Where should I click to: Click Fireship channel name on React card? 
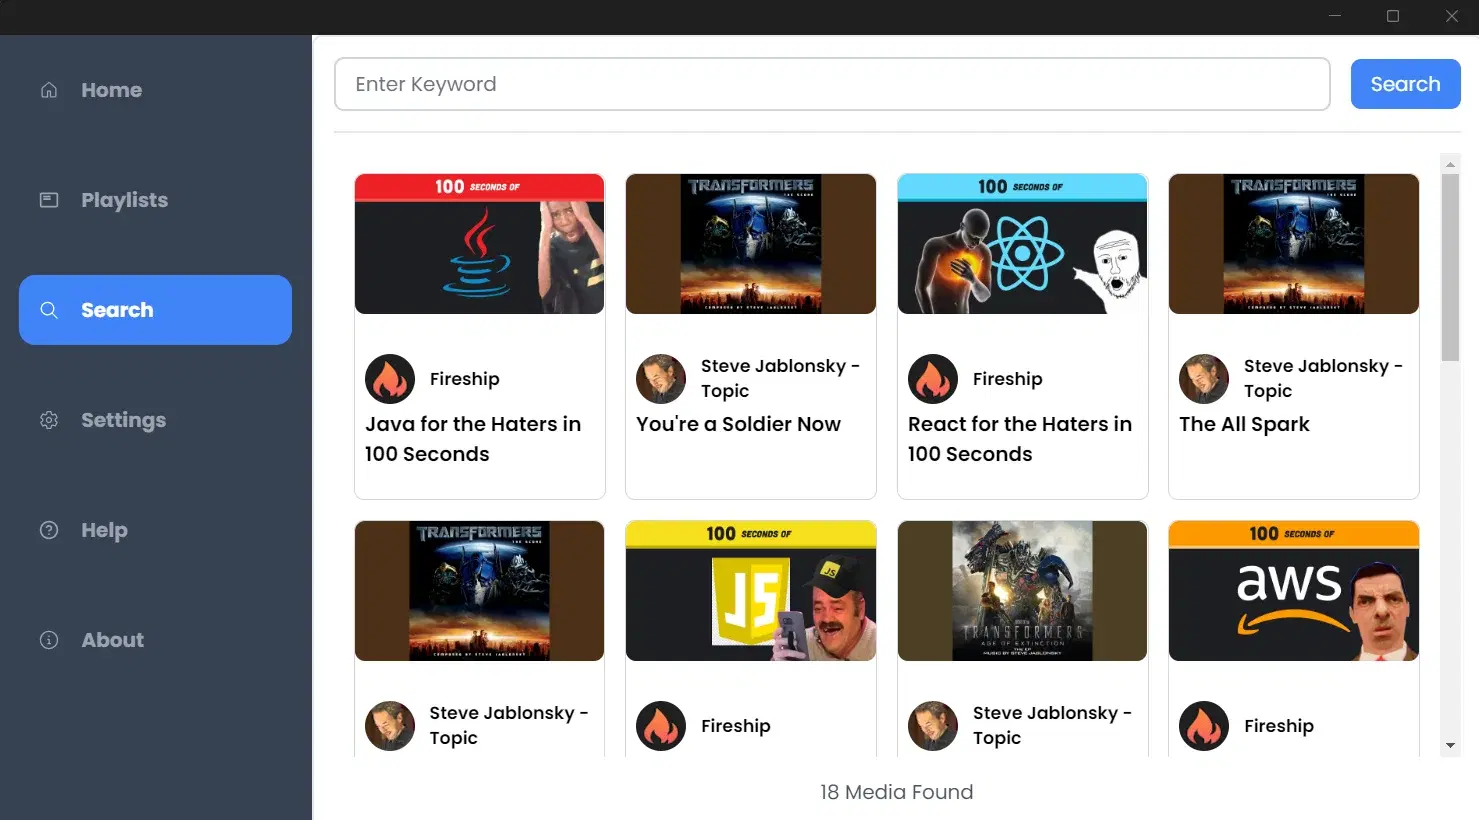click(x=1008, y=379)
